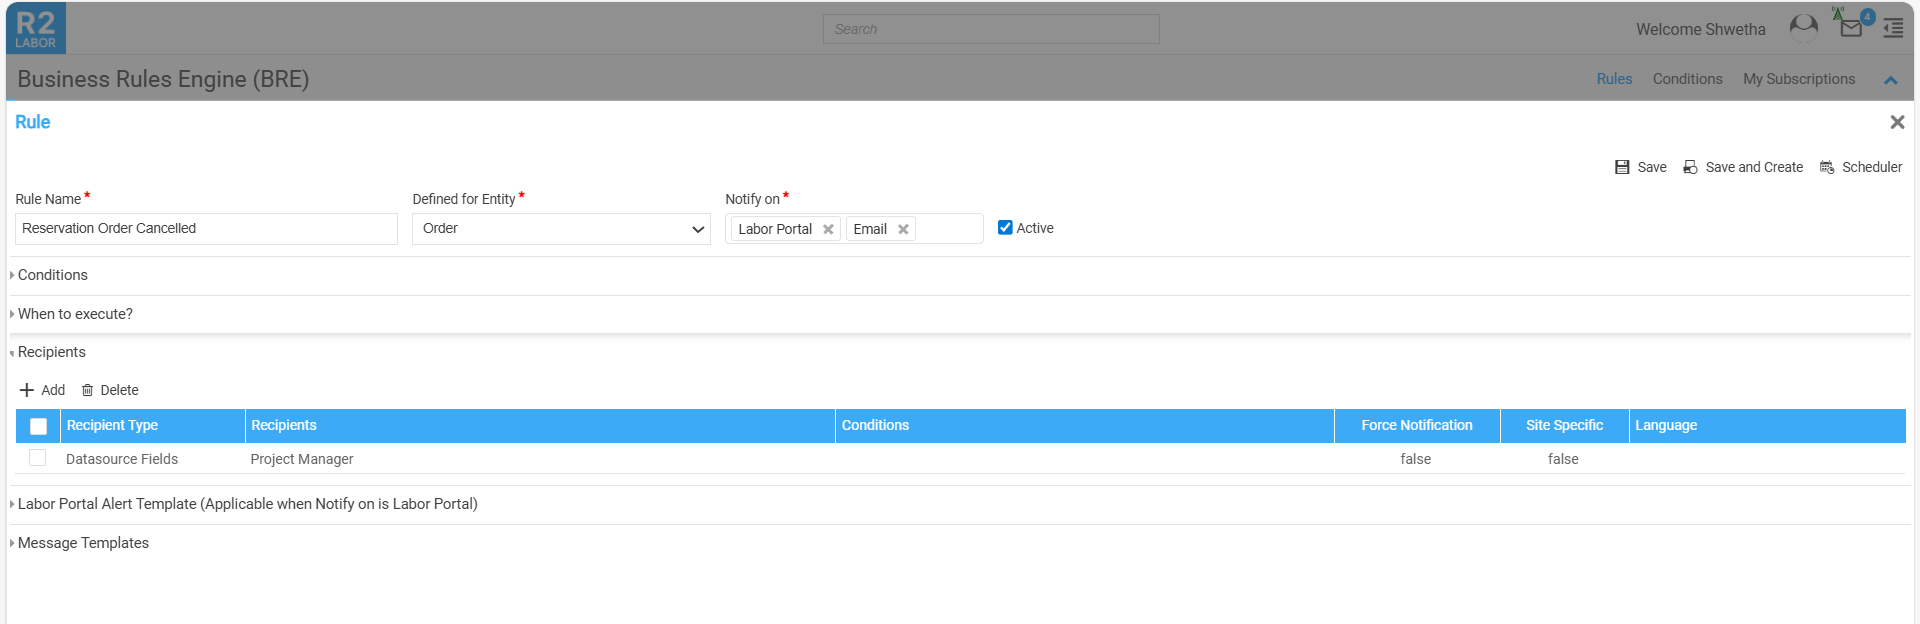The height and width of the screenshot is (624, 1920).
Task: Collapse the BRE header with chevron
Action: point(1890,80)
